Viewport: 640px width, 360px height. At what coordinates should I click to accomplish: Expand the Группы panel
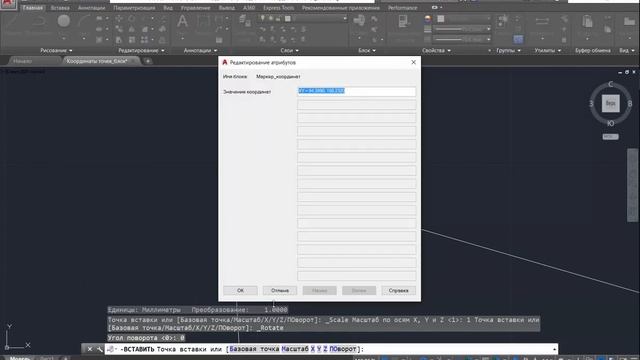[509, 50]
